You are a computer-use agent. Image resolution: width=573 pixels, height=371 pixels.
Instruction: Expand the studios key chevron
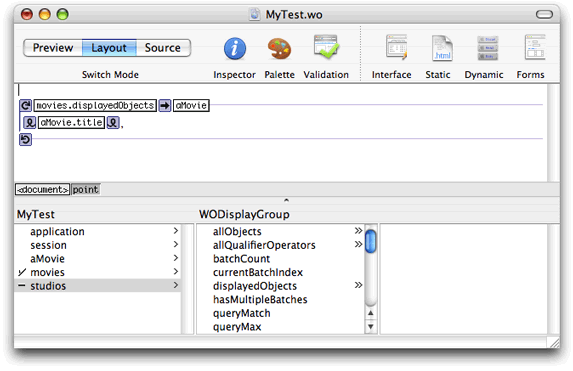[x=176, y=285]
